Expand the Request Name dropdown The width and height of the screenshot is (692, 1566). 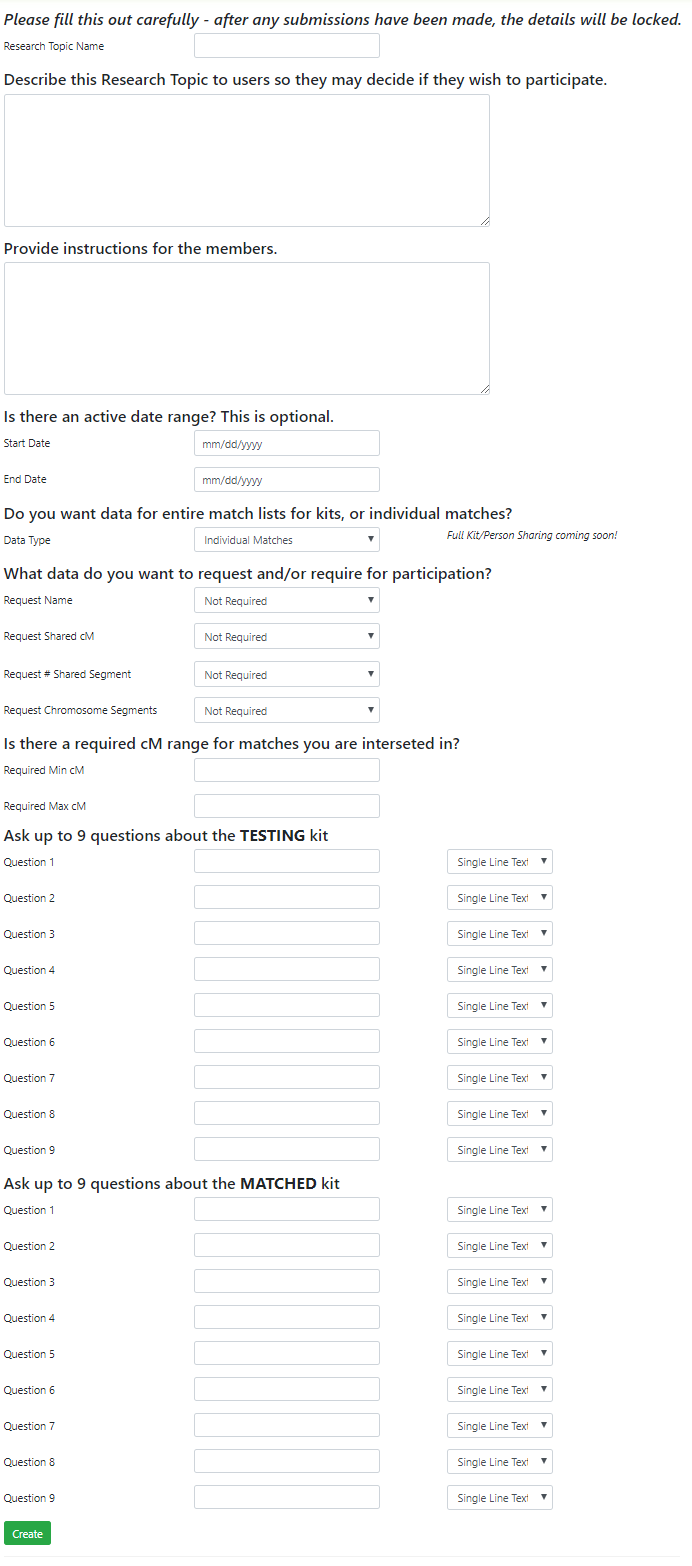click(286, 601)
